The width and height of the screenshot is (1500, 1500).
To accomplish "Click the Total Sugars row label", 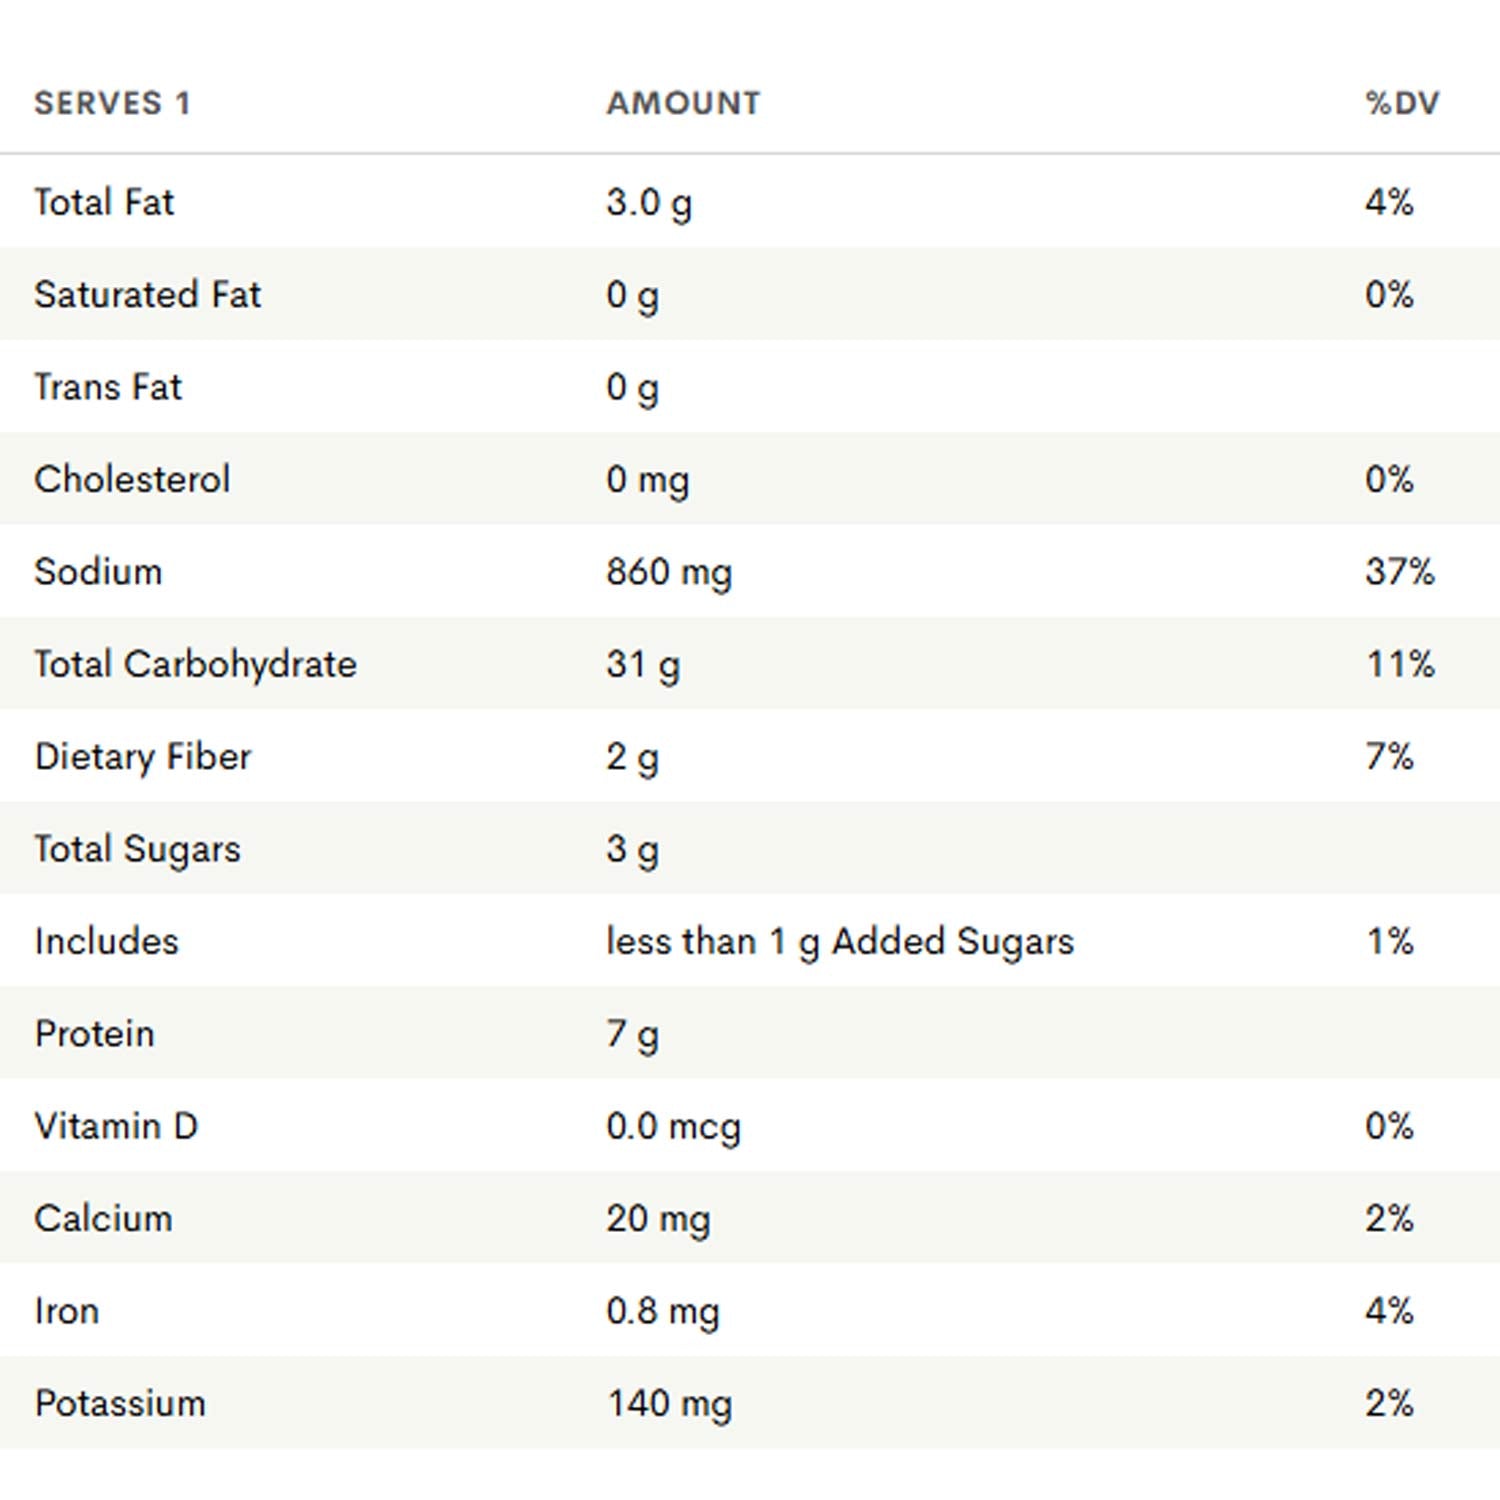I will click(137, 849).
